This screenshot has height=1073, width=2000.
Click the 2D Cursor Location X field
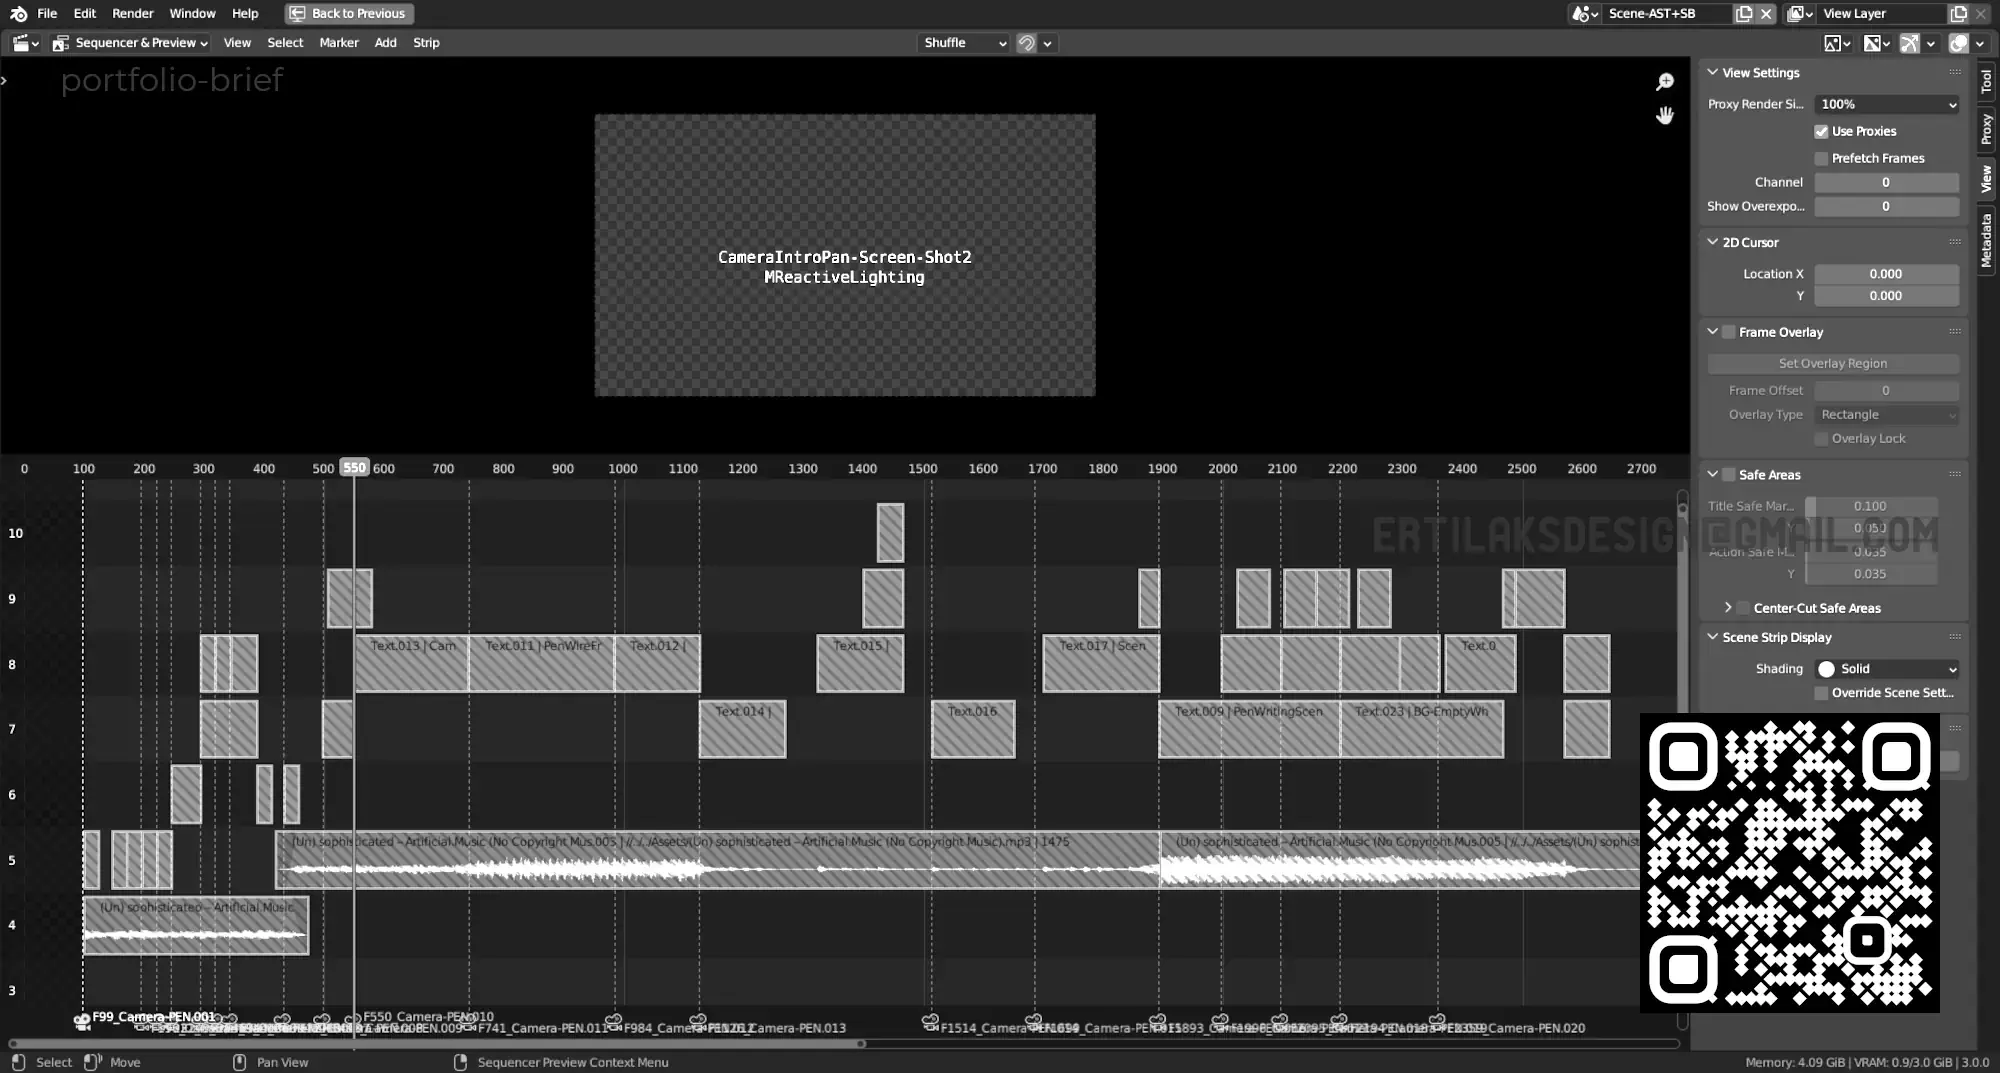click(1885, 274)
